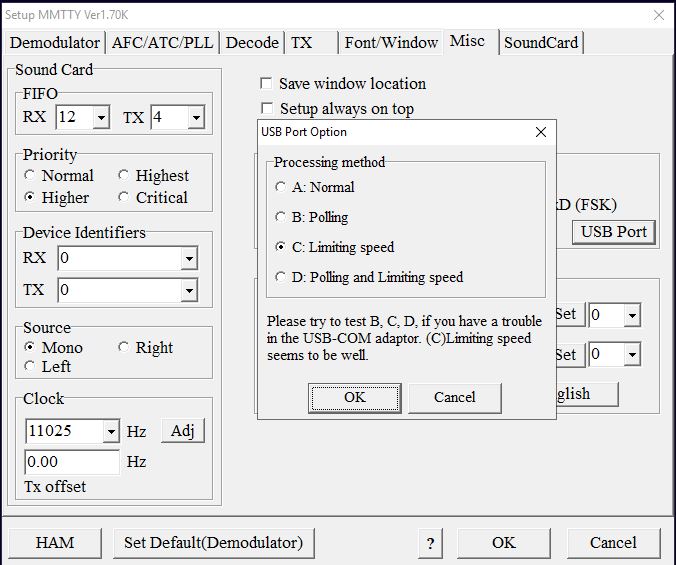Image resolution: width=676 pixels, height=565 pixels.
Task: Open the Clock frequency 11025 dropdown
Action: pos(111,431)
